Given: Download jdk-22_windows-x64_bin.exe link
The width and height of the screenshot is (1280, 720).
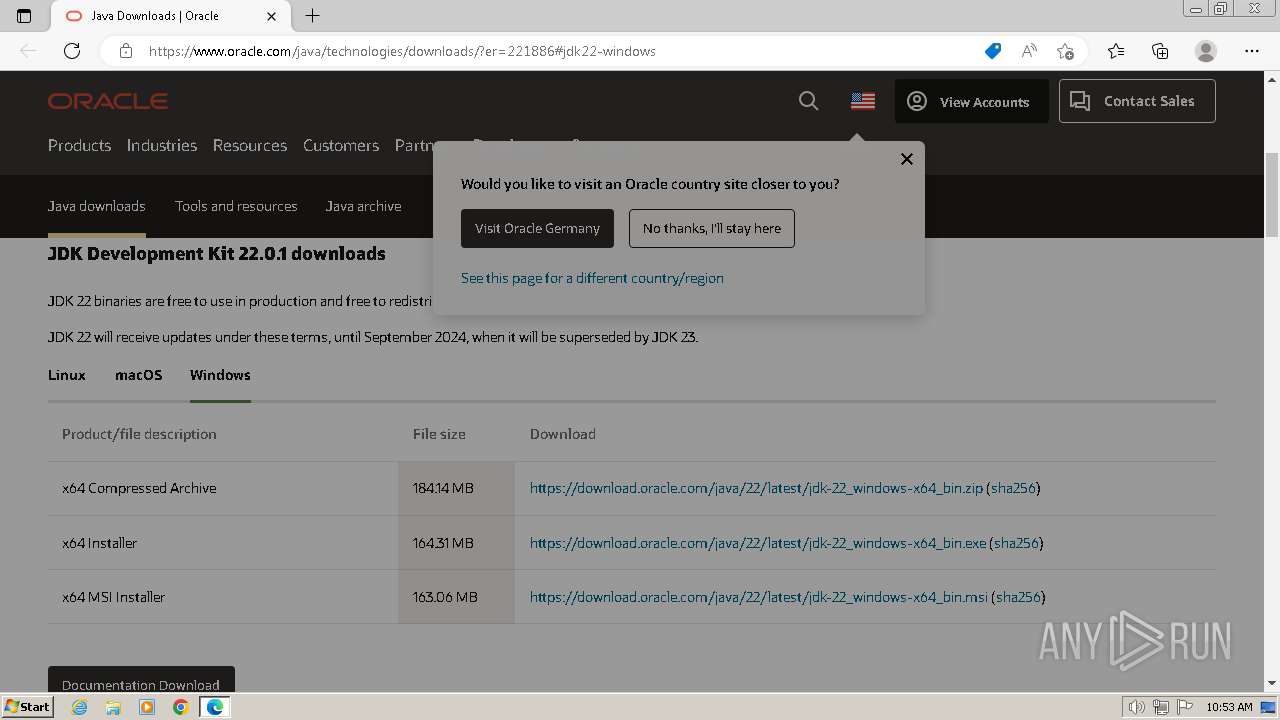Looking at the screenshot, I should (758, 543).
